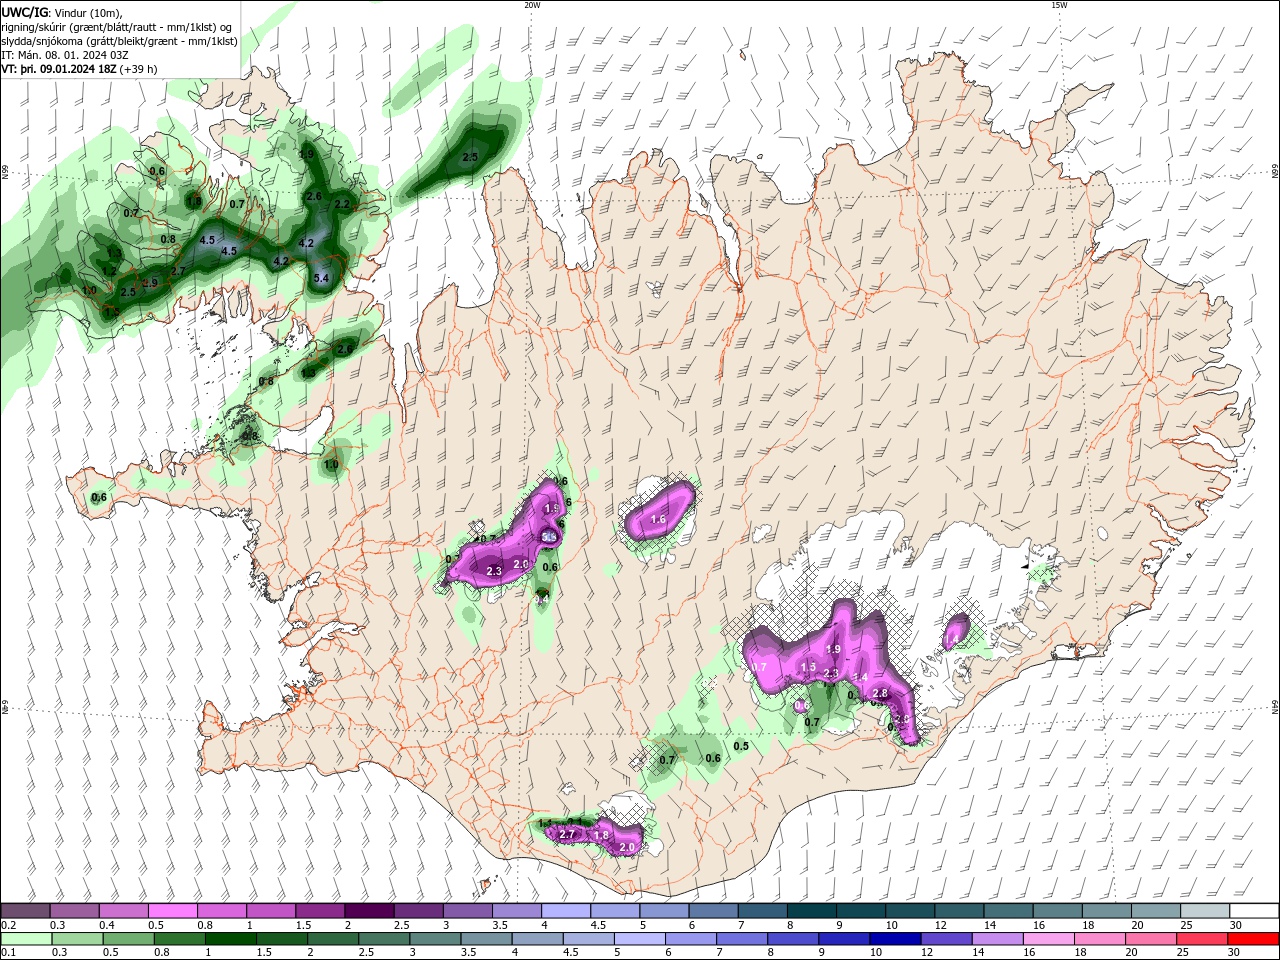
Task: Click the 'rigning/skúrir' description line
Action: click(117, 26)
